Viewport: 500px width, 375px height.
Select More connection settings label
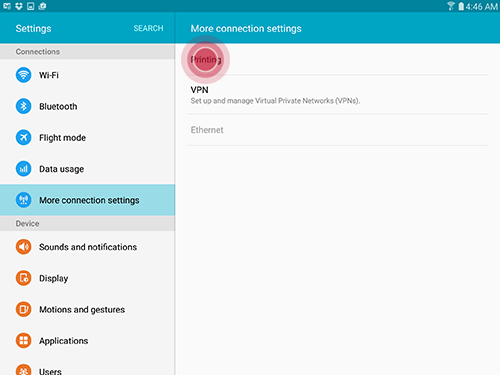[89, 200]
